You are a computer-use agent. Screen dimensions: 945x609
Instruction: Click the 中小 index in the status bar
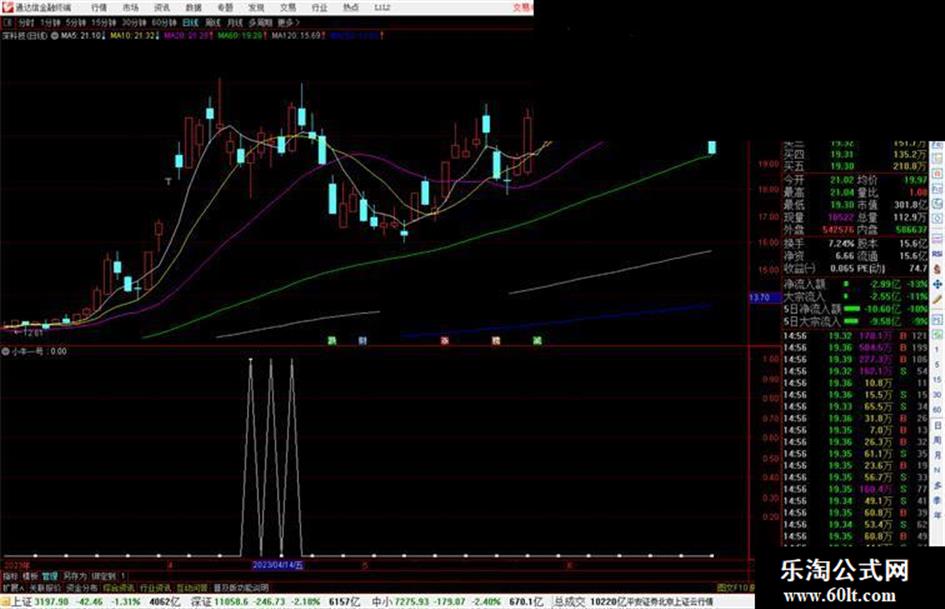(381, 602)
